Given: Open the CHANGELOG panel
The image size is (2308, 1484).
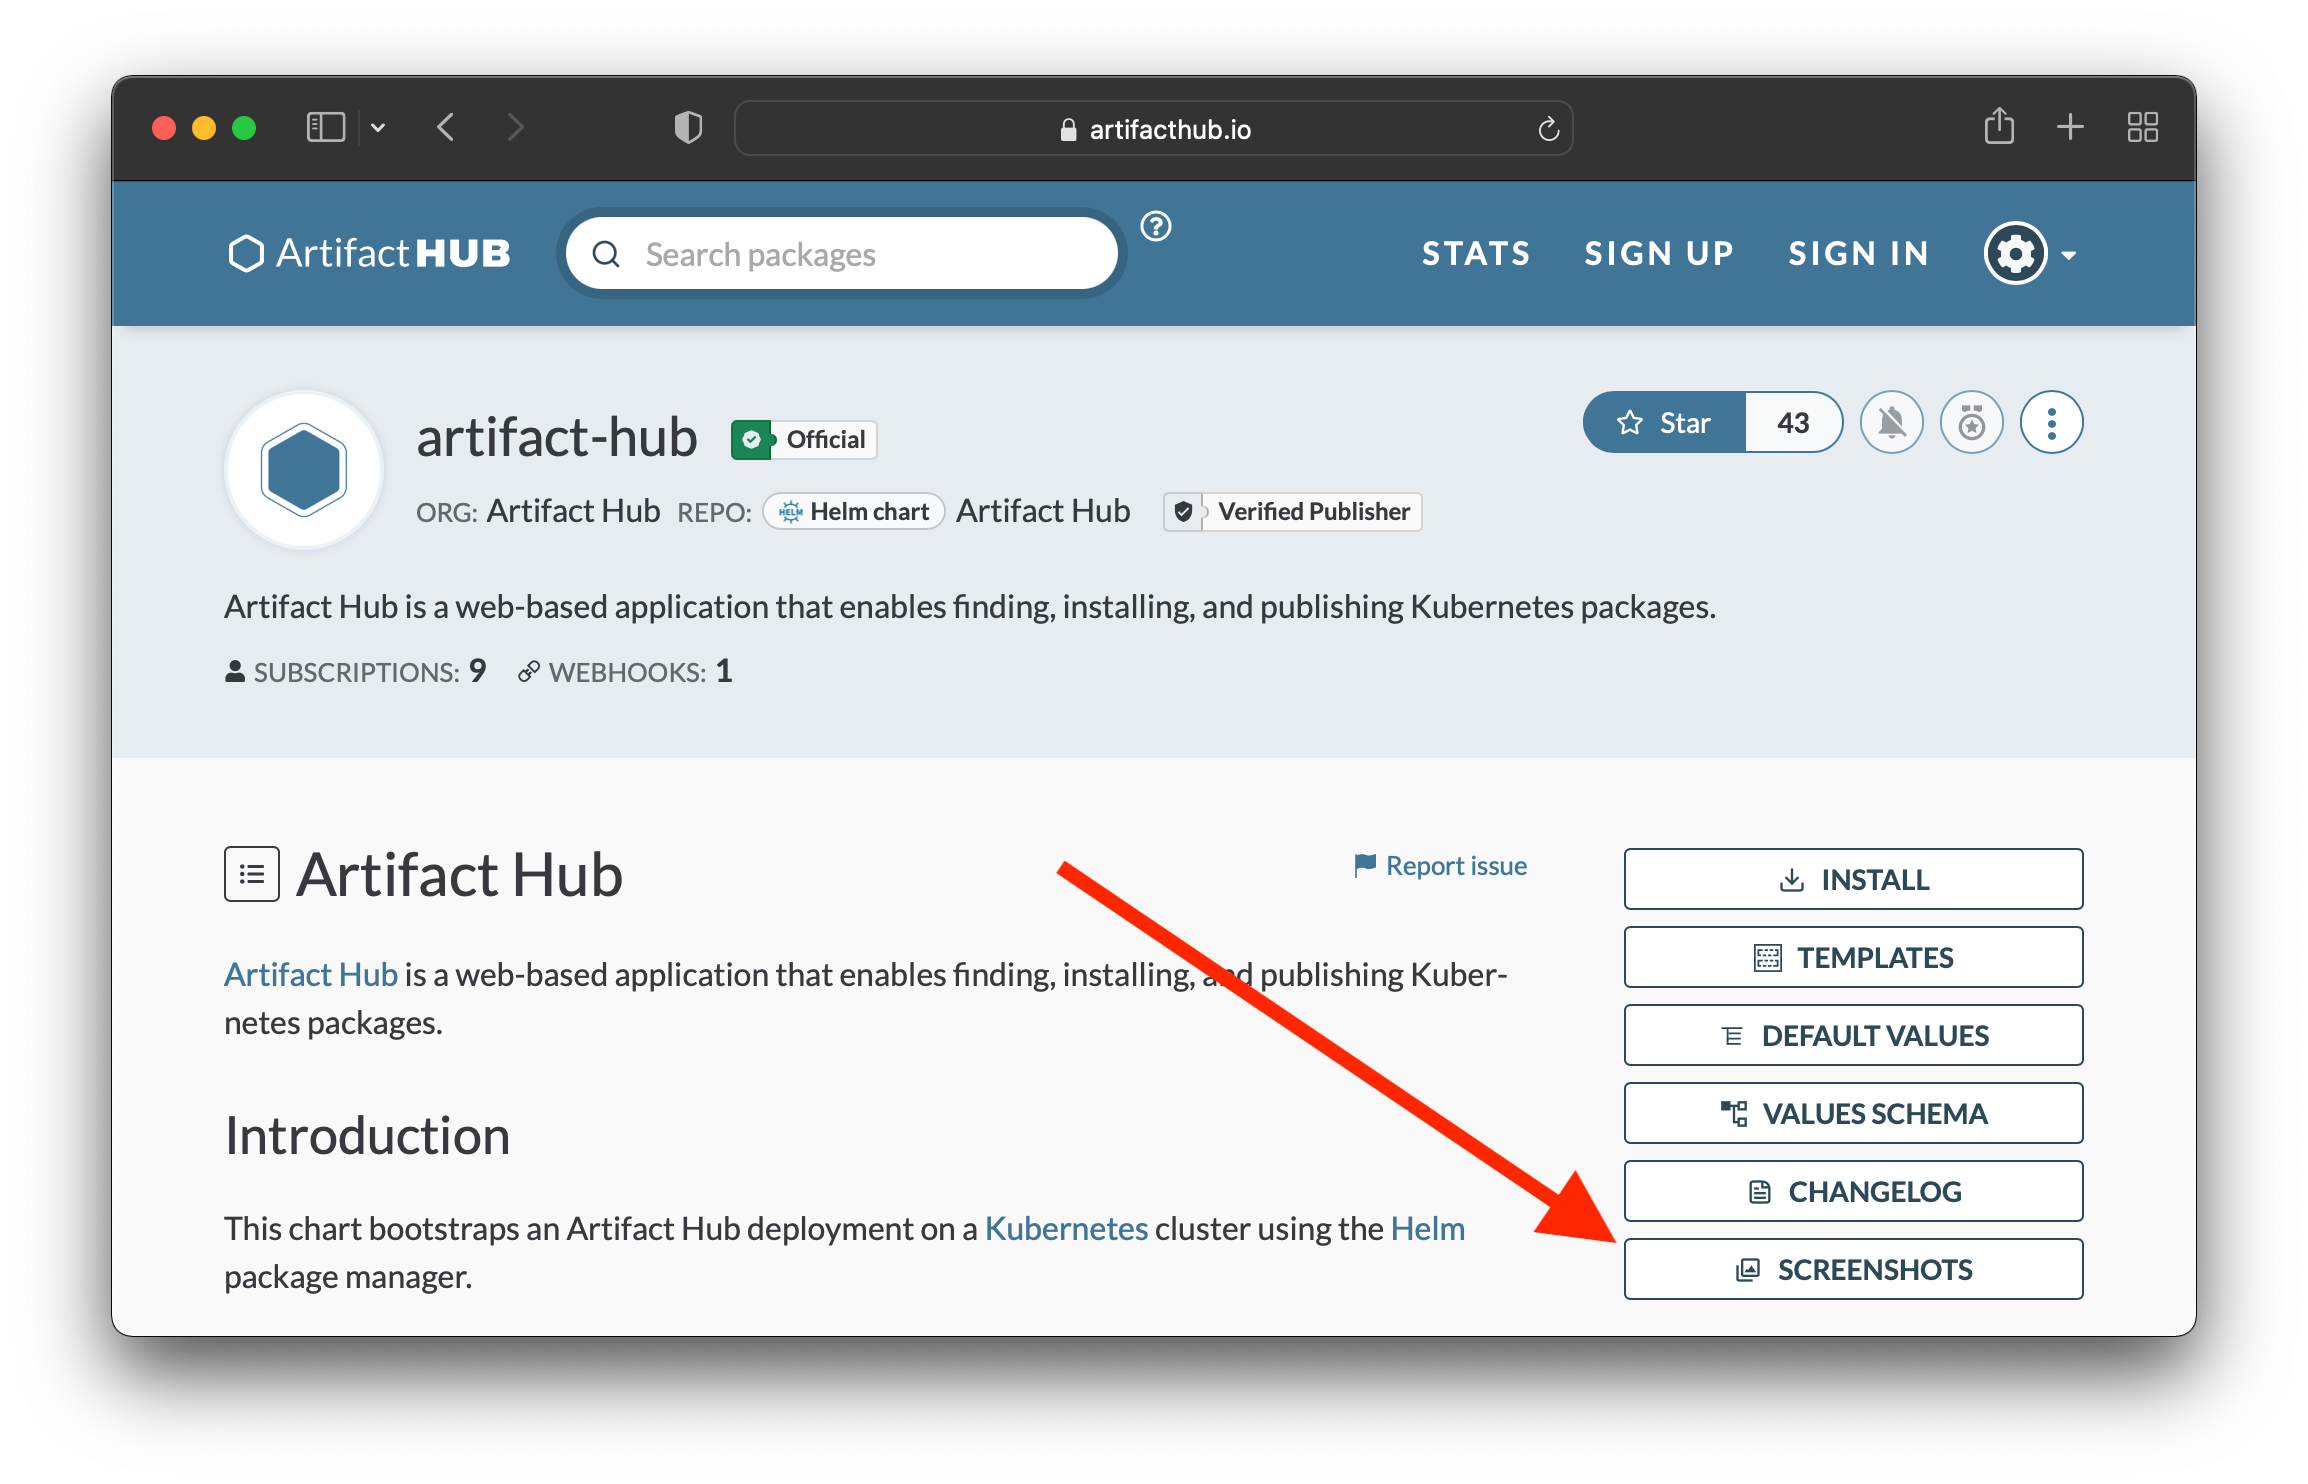Looking at the screenshot, I should click(1852, 1190).
